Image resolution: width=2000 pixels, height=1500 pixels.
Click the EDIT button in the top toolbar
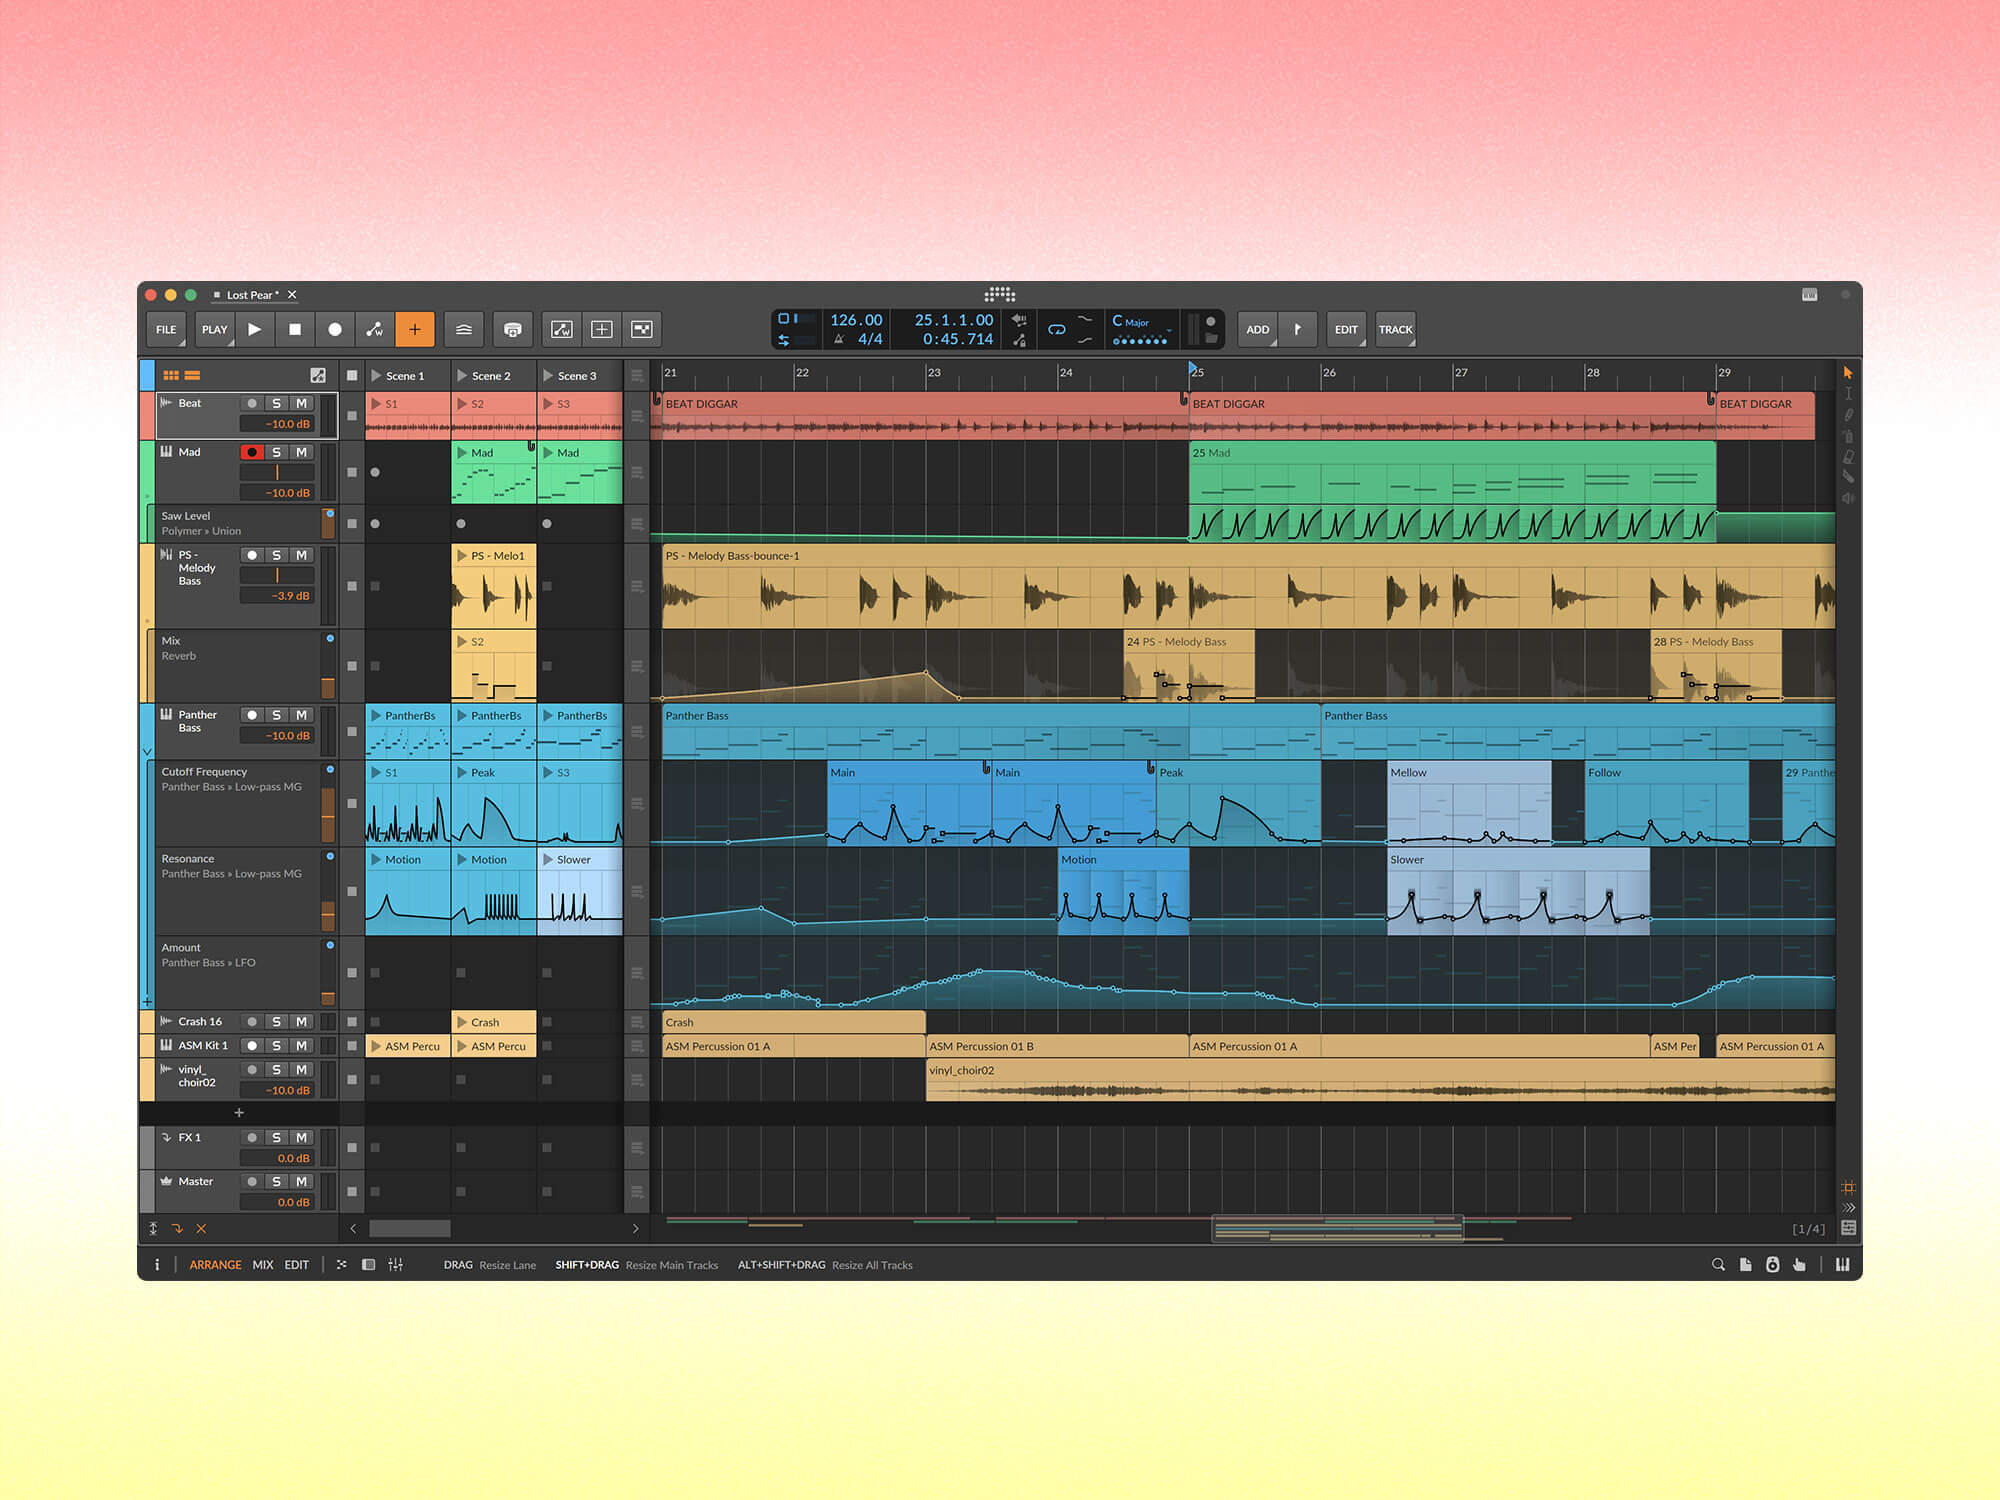1345,329
